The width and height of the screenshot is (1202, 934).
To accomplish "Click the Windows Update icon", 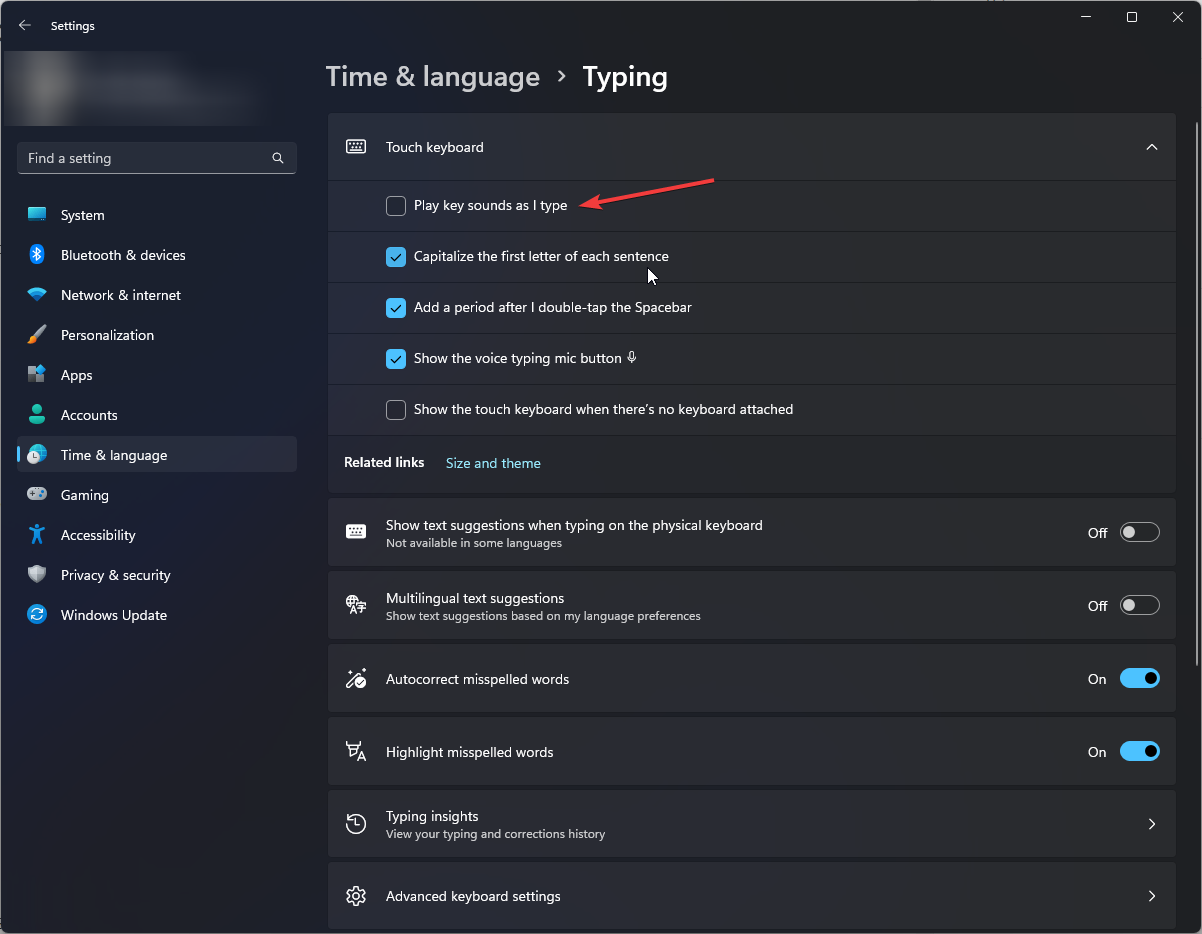I will 37,615.
